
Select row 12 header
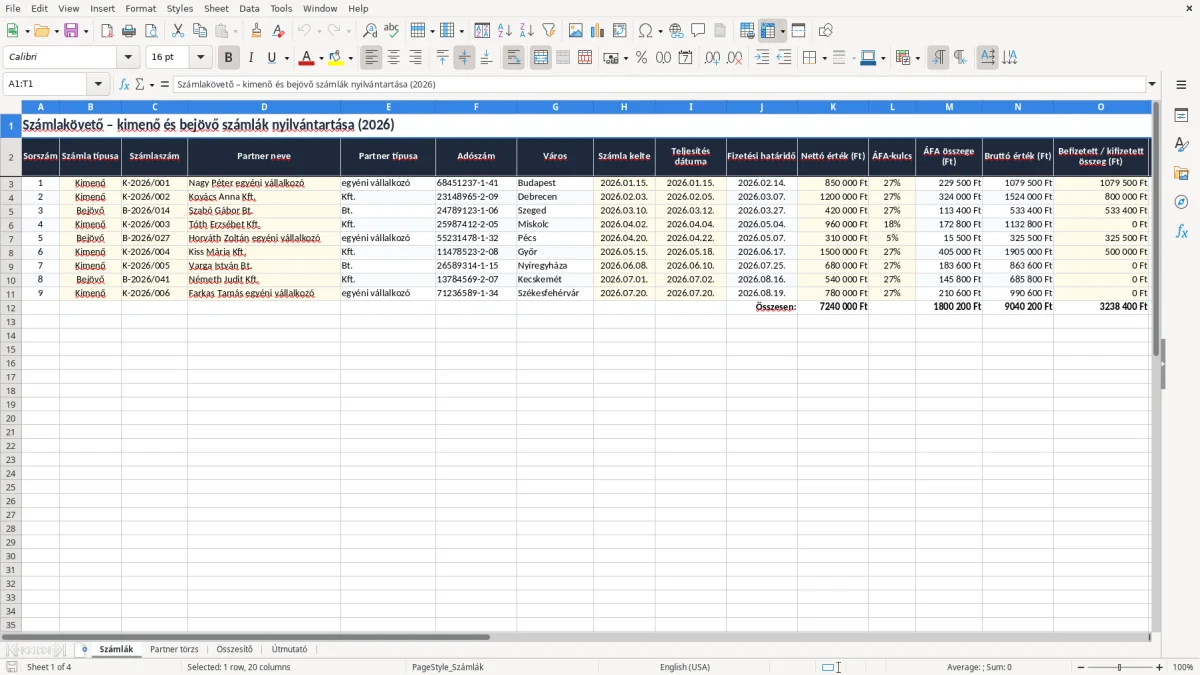point(11,307)
